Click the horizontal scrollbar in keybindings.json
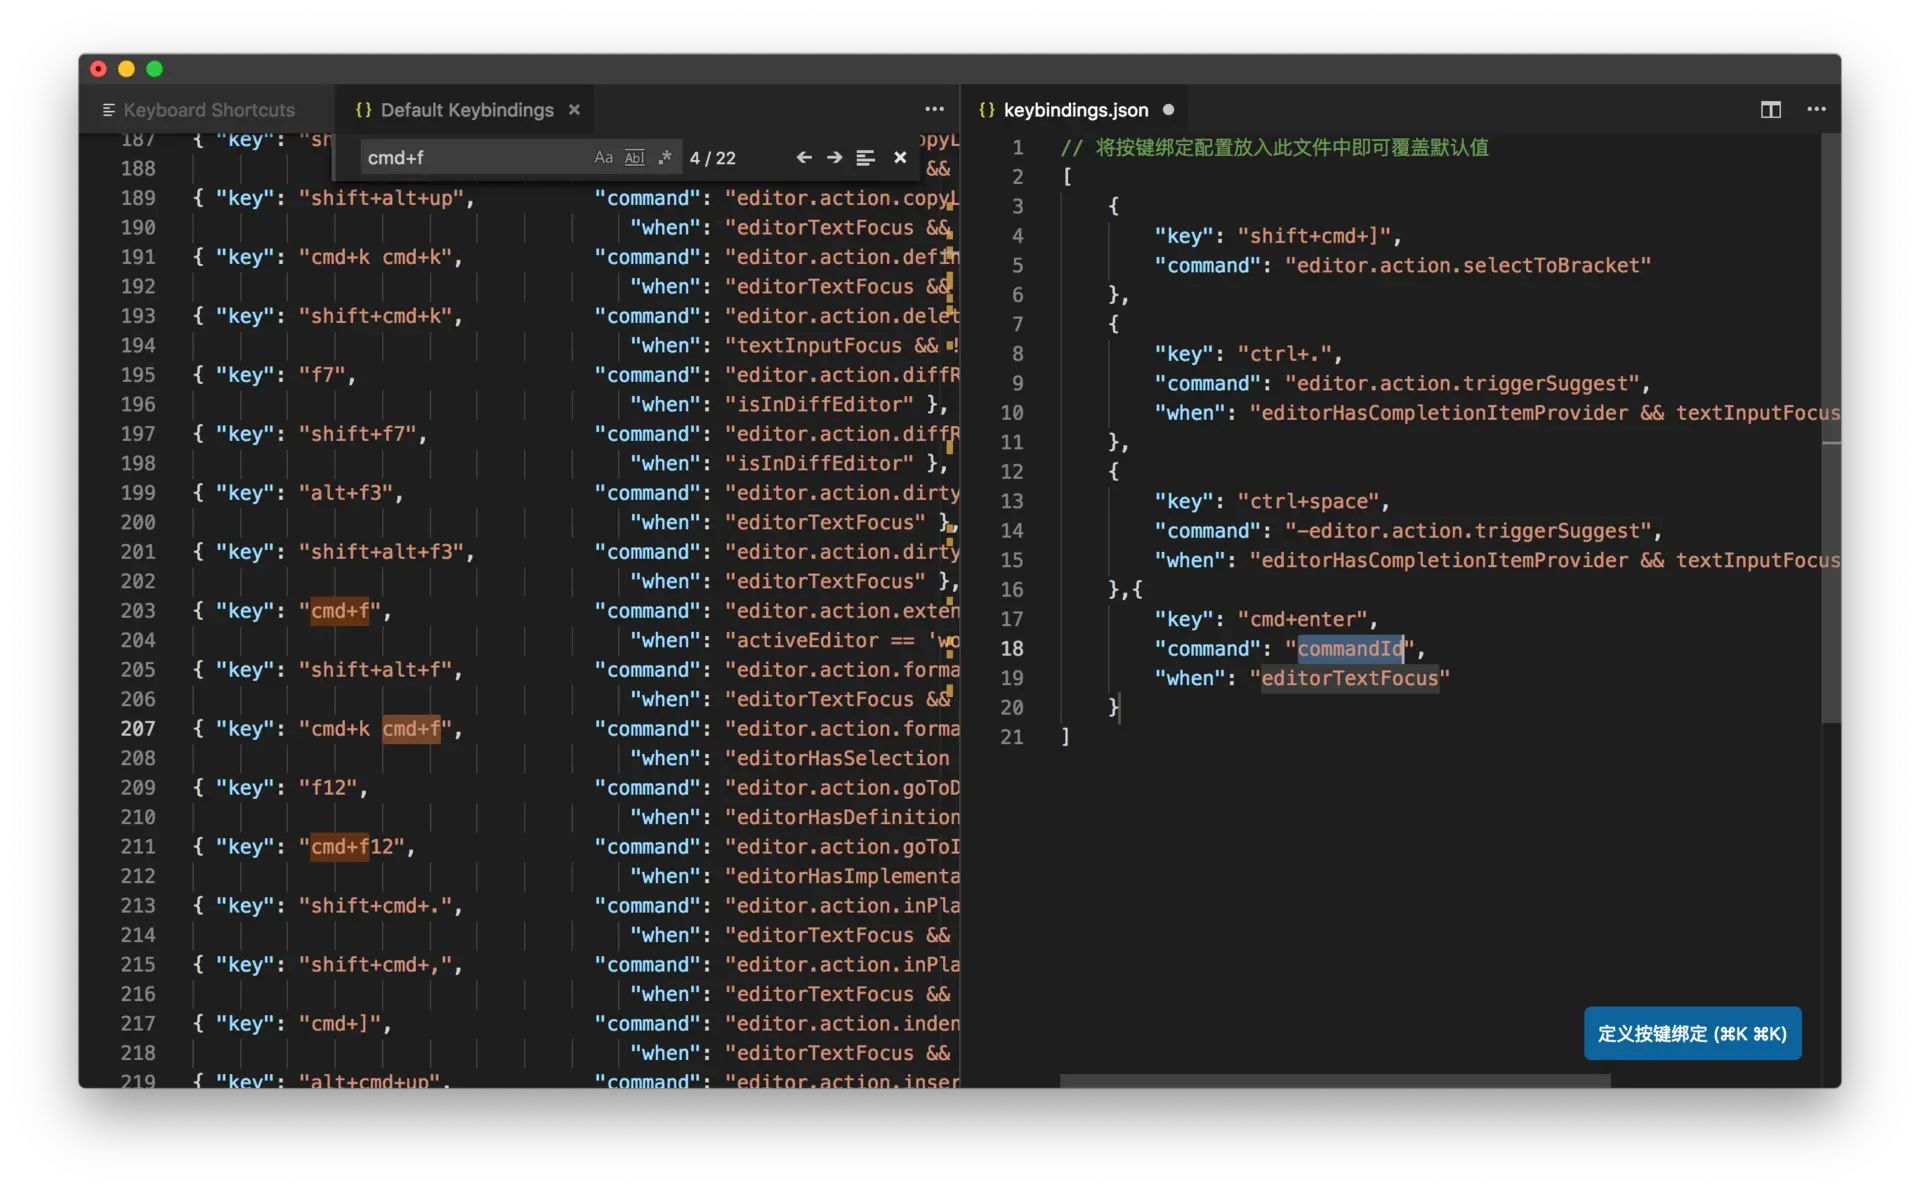 [x=1335, y=1080]
